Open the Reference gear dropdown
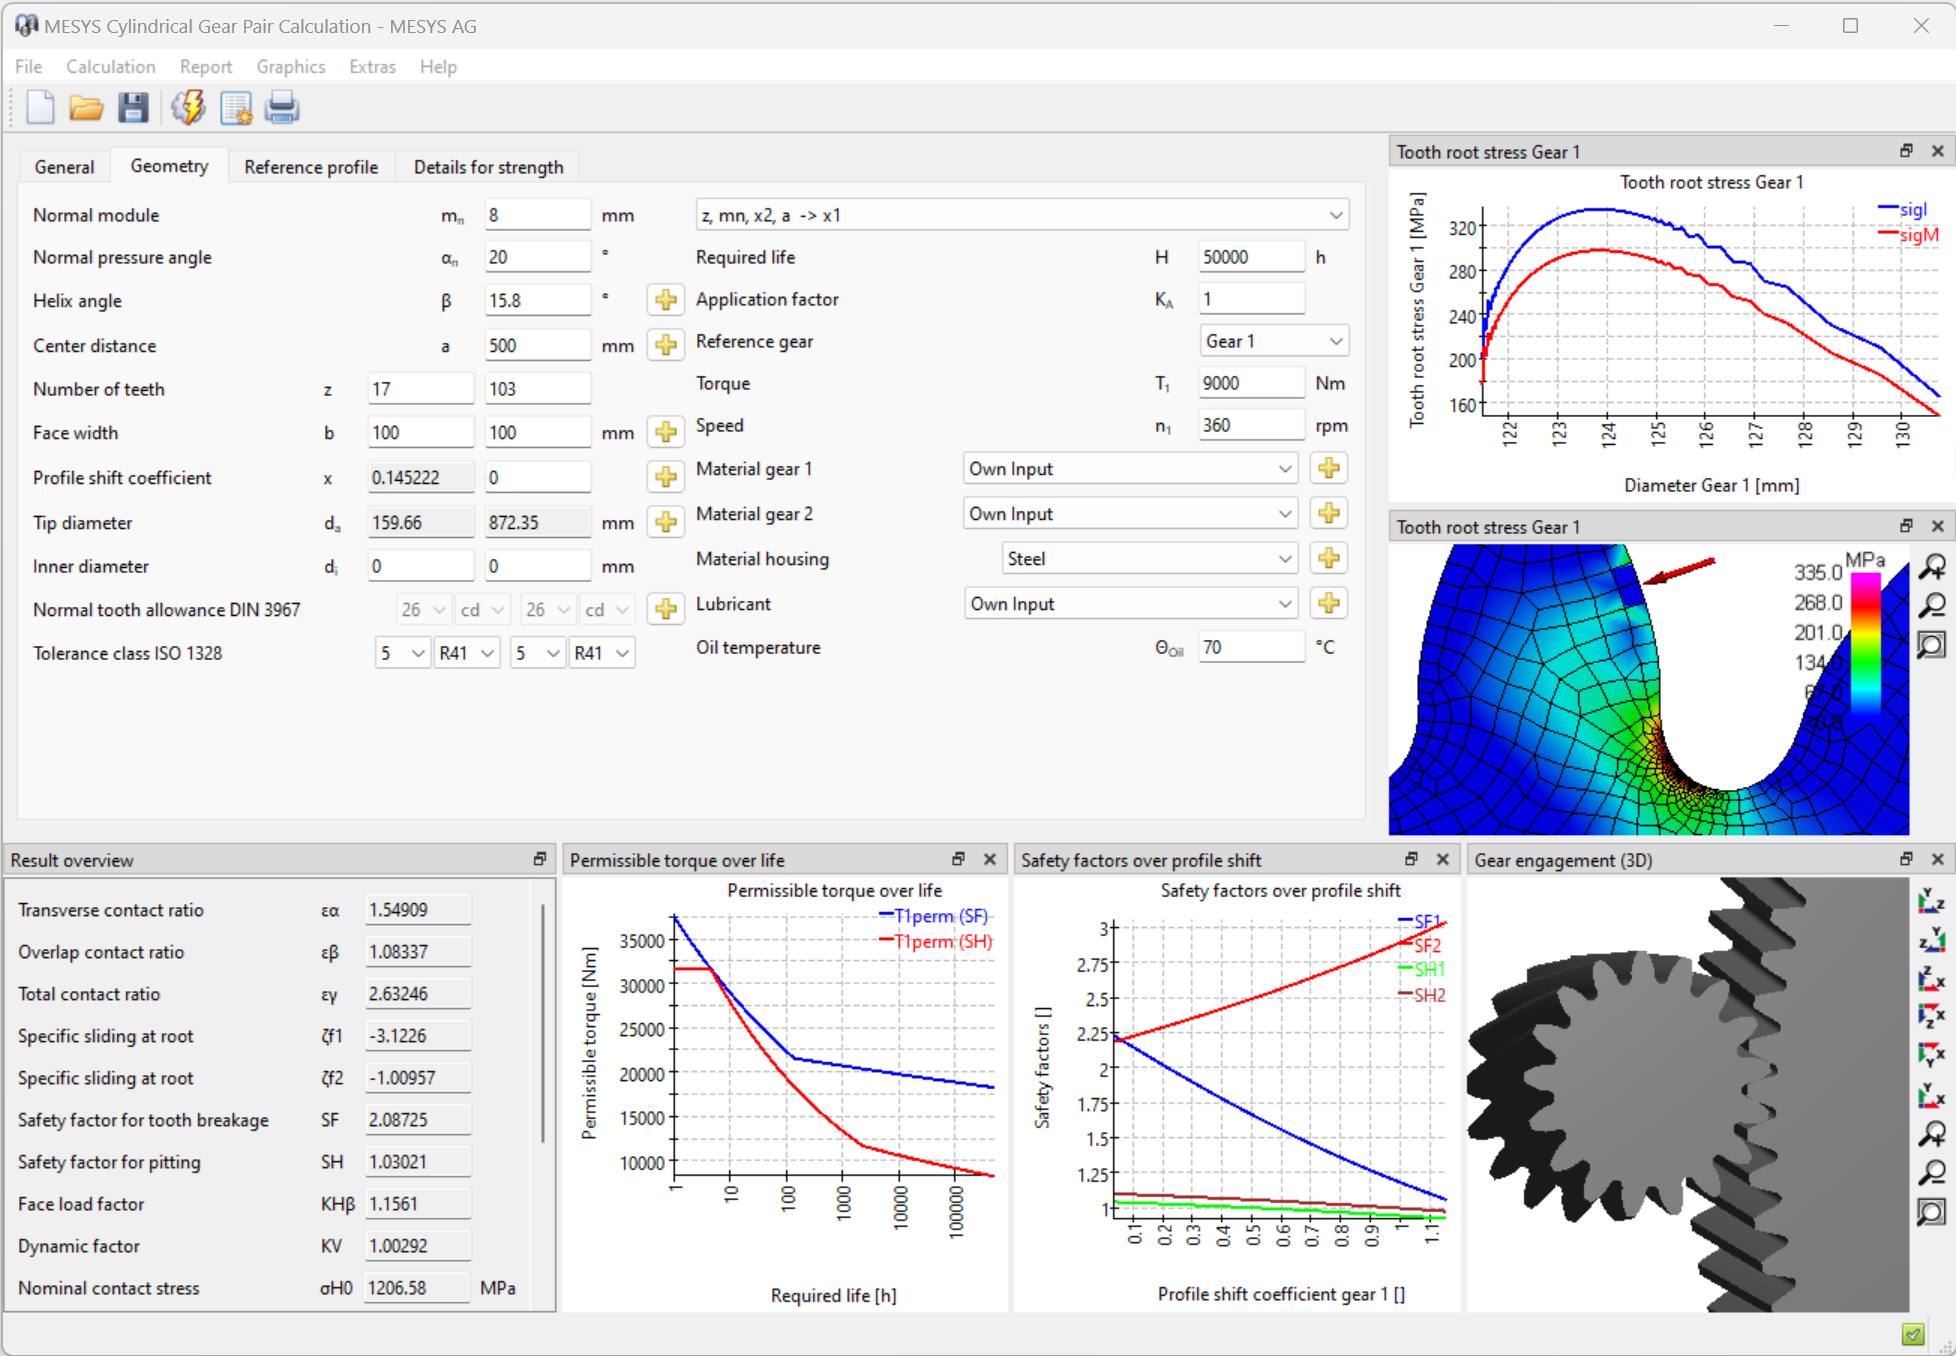Viewport: 1956px width, 1356px height. pos(1273,341)
